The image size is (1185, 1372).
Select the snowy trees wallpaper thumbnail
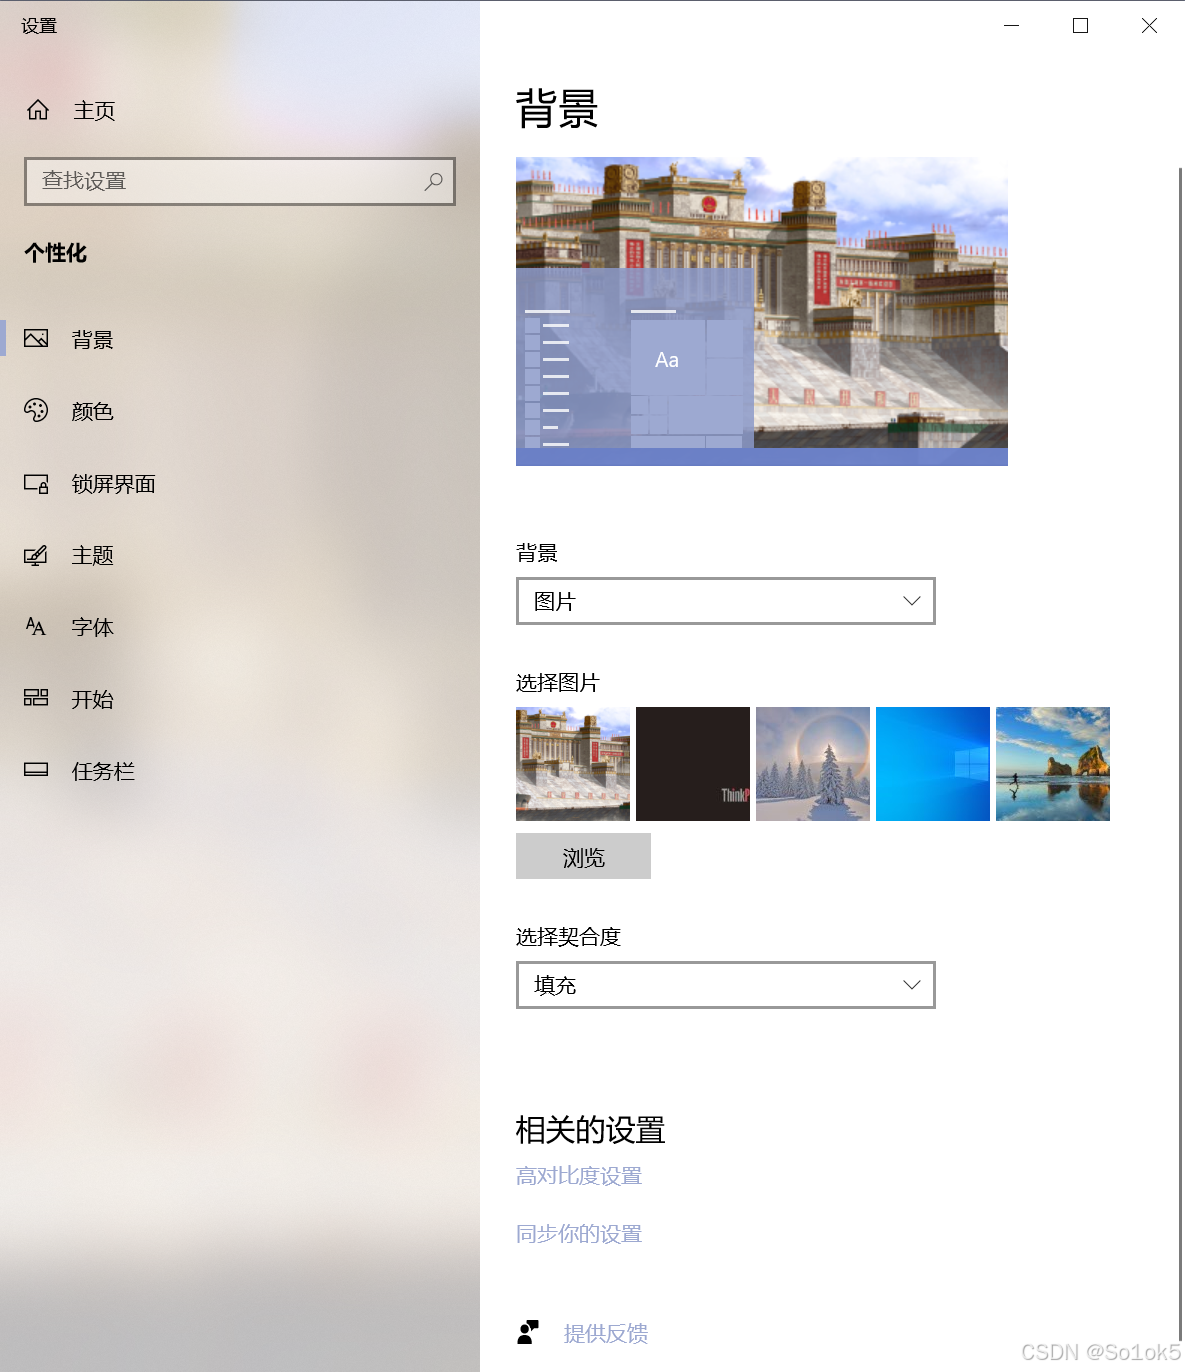click(x=813, y=764)
